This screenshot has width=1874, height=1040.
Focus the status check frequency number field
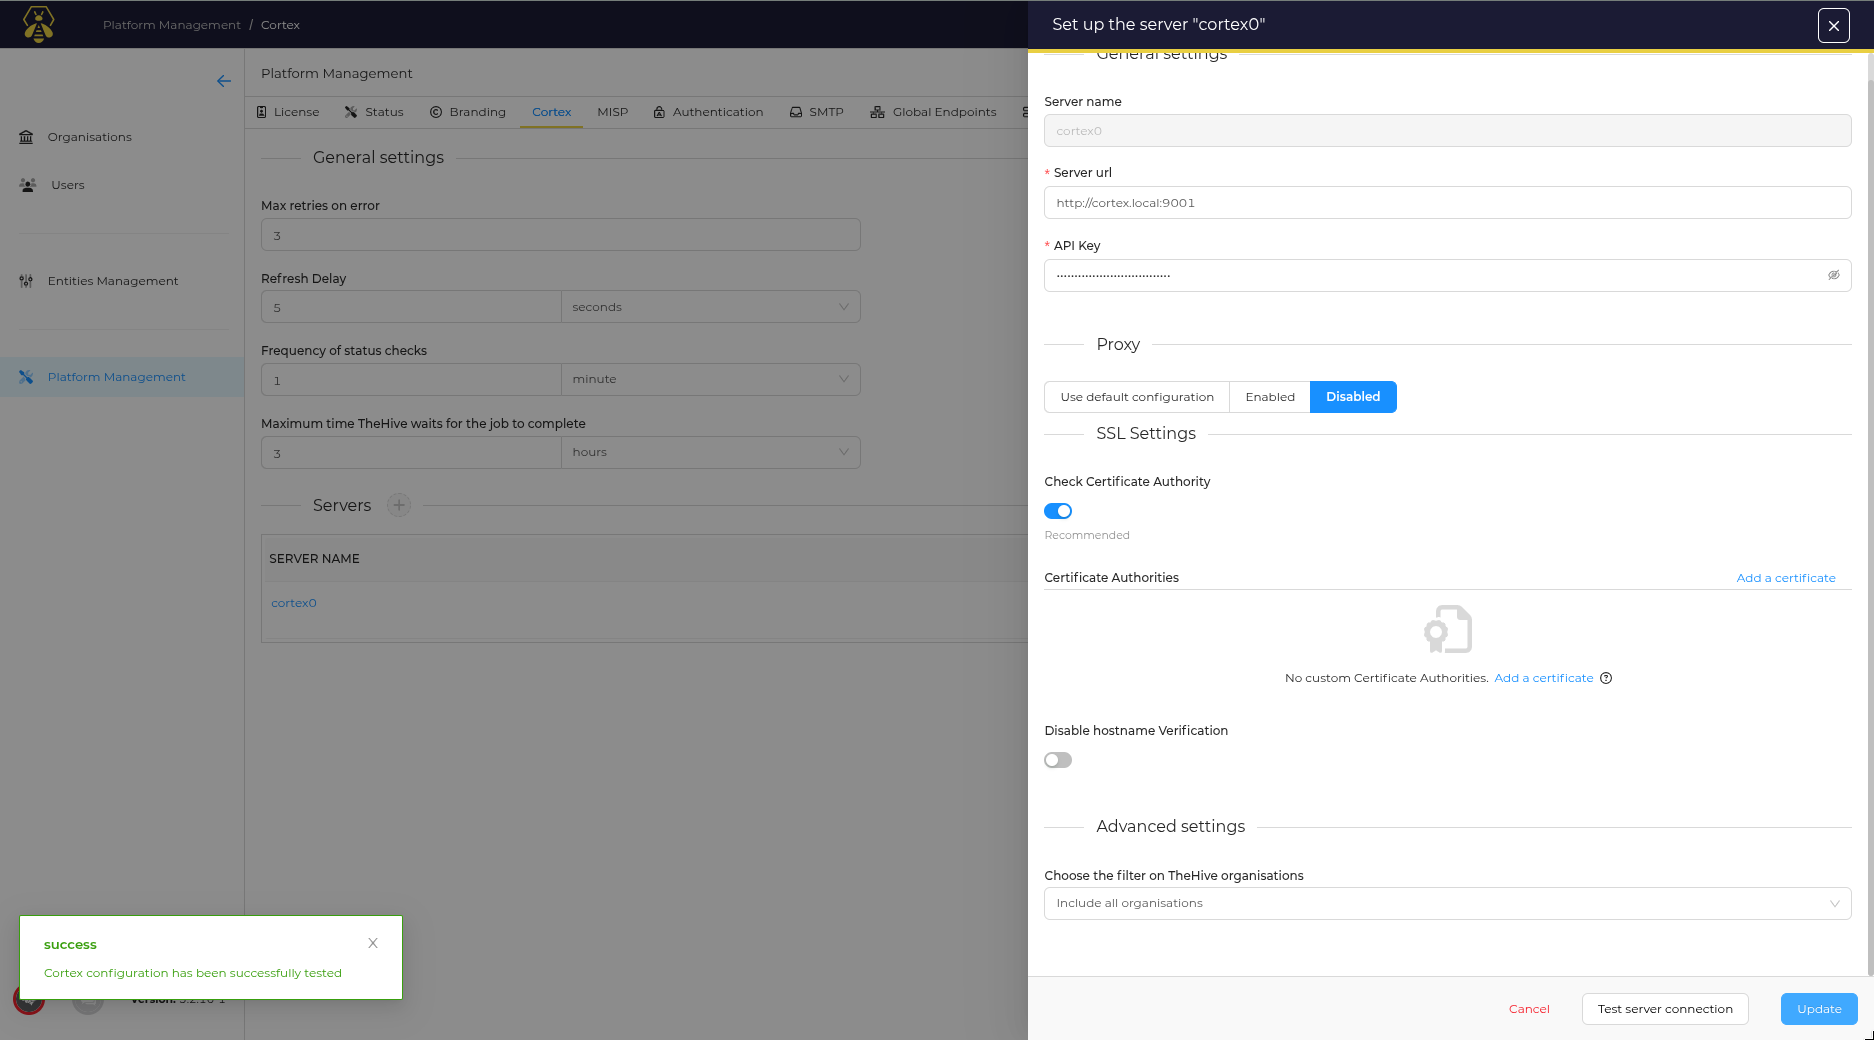pos(411,379)
